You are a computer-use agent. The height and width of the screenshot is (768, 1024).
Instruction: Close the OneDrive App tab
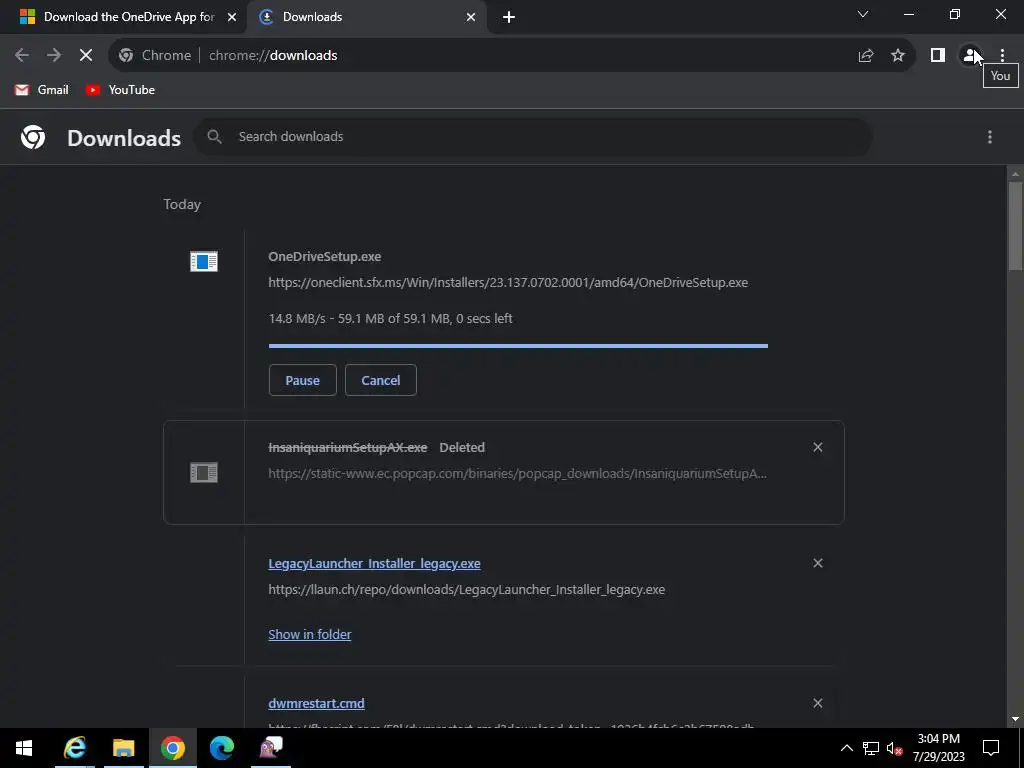(232, 17)
